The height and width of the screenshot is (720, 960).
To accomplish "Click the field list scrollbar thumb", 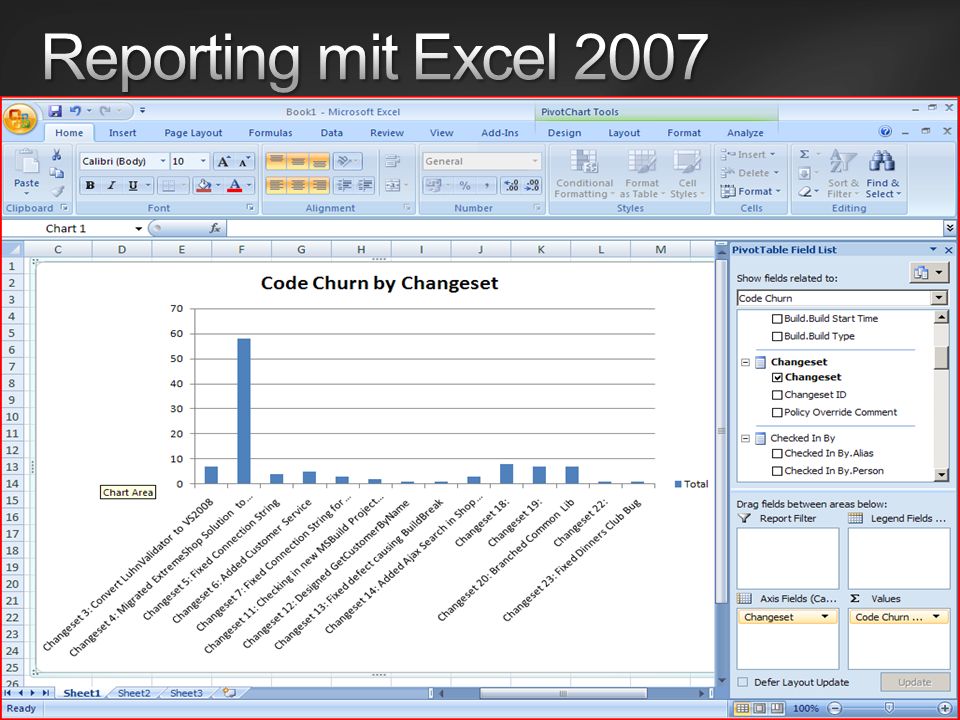I will [941, 356].
